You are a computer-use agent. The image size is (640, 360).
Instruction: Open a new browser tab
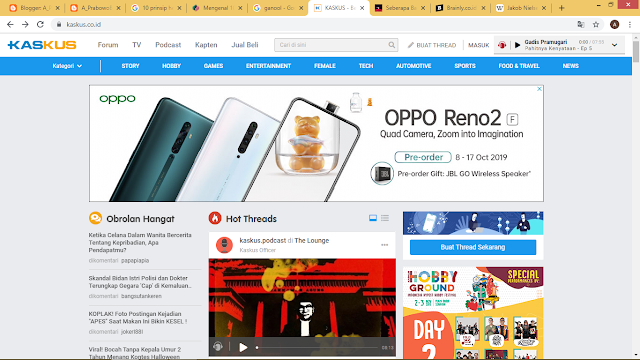pos(562,8)
